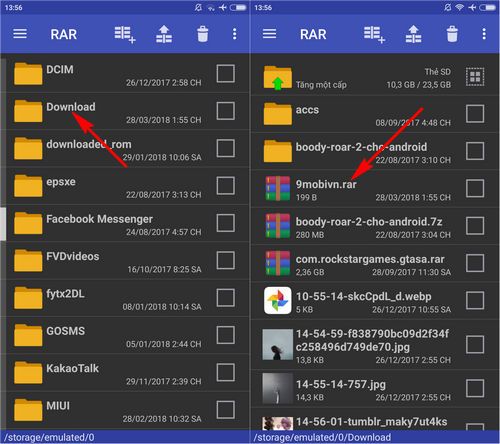Tap boody-roar-2-cho-android.7z archive icon

pos(277,226)
